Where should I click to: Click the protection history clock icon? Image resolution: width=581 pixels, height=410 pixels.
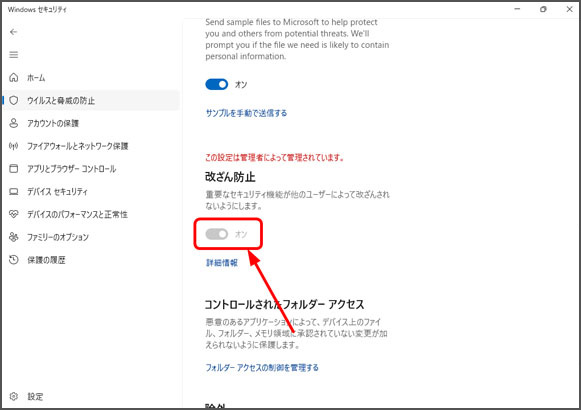click(x=14, y=260)
